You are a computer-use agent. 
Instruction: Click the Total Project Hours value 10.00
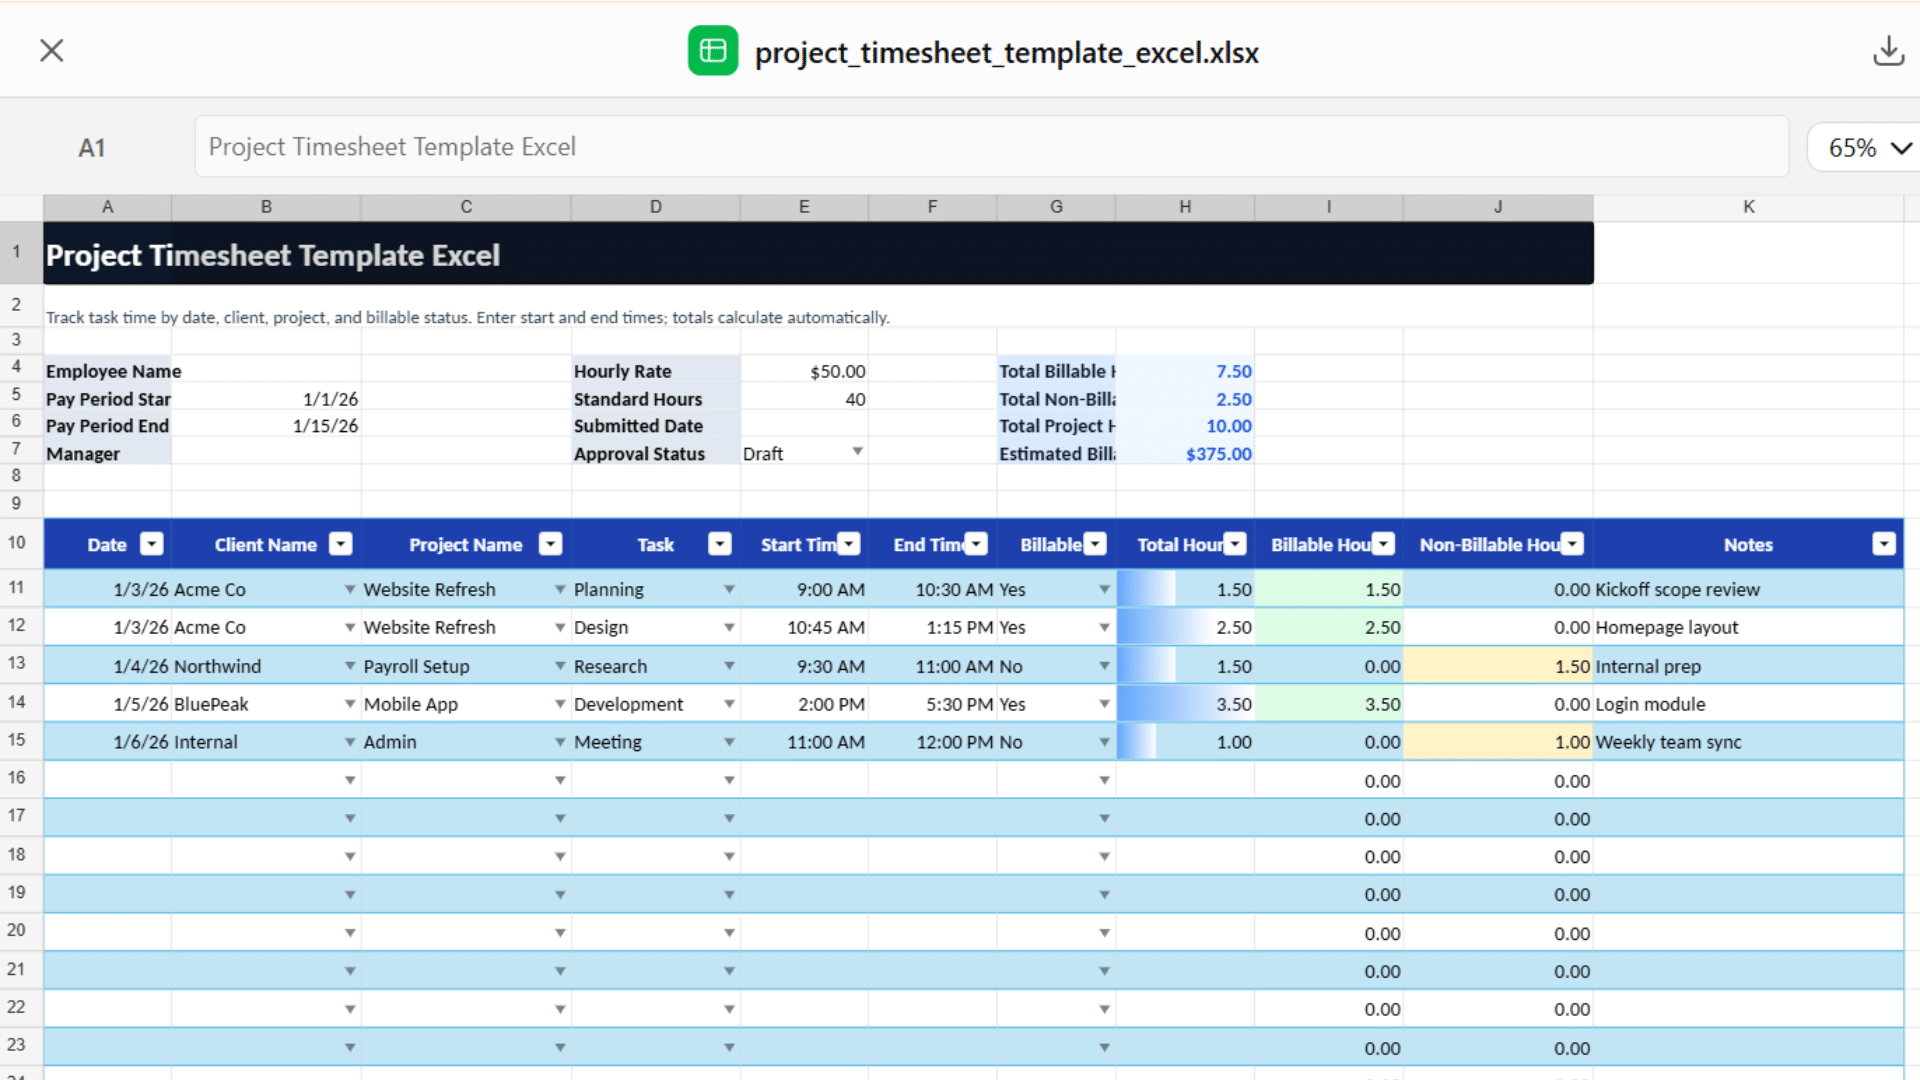[x=1185, y=426]
